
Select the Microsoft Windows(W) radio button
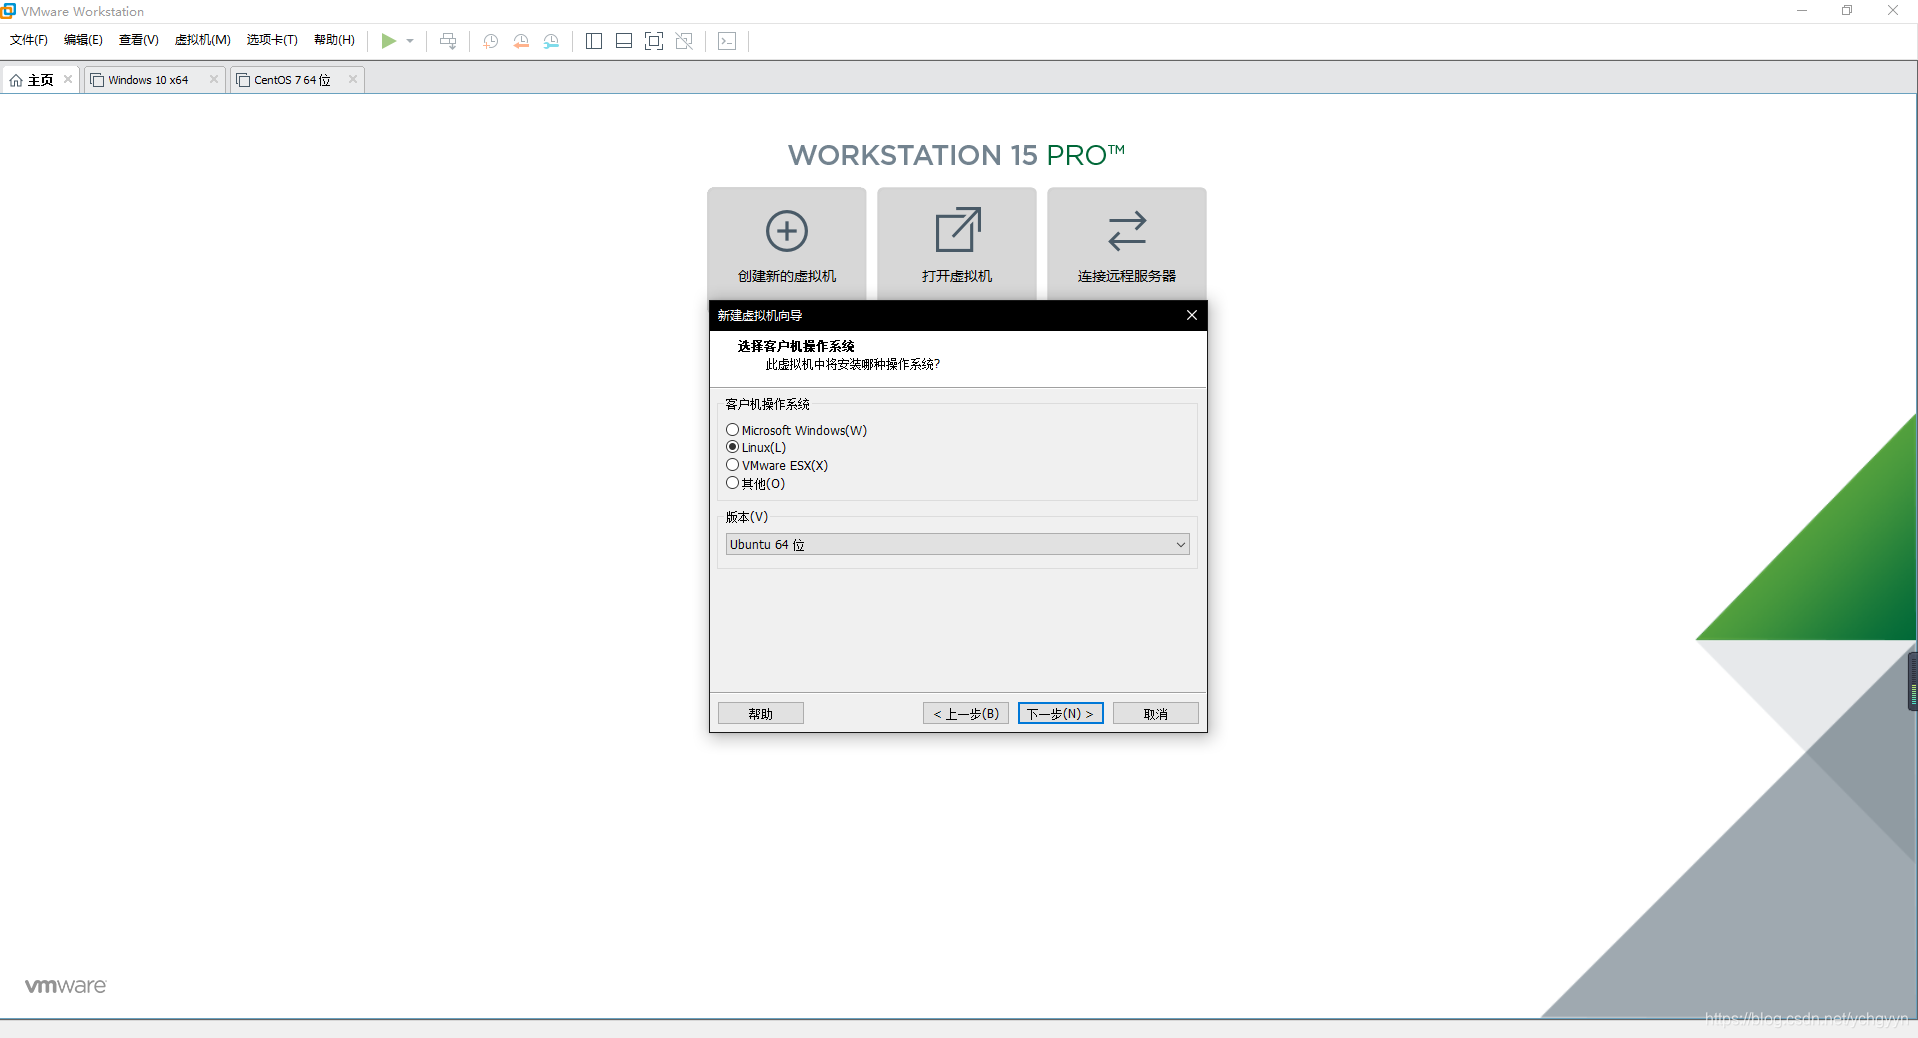[732, 430]
